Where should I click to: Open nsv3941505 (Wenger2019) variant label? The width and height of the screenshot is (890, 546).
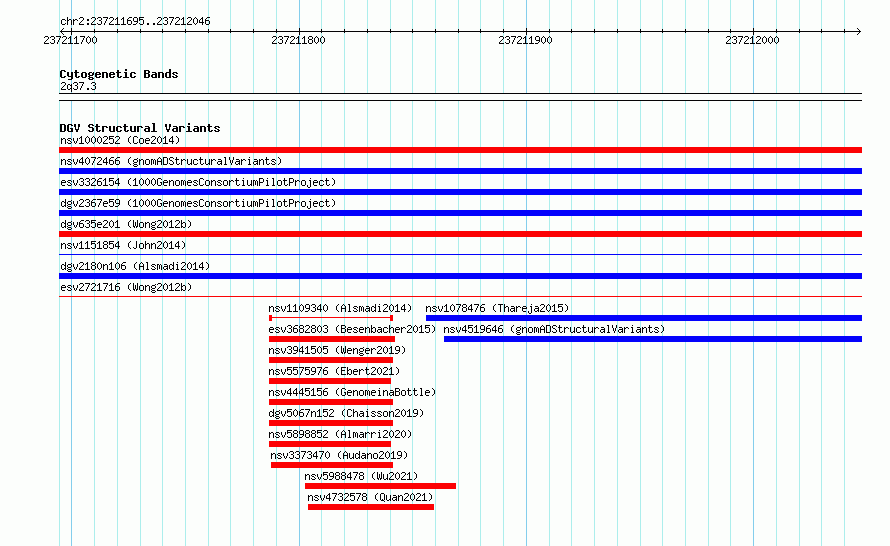click(337, 350)
